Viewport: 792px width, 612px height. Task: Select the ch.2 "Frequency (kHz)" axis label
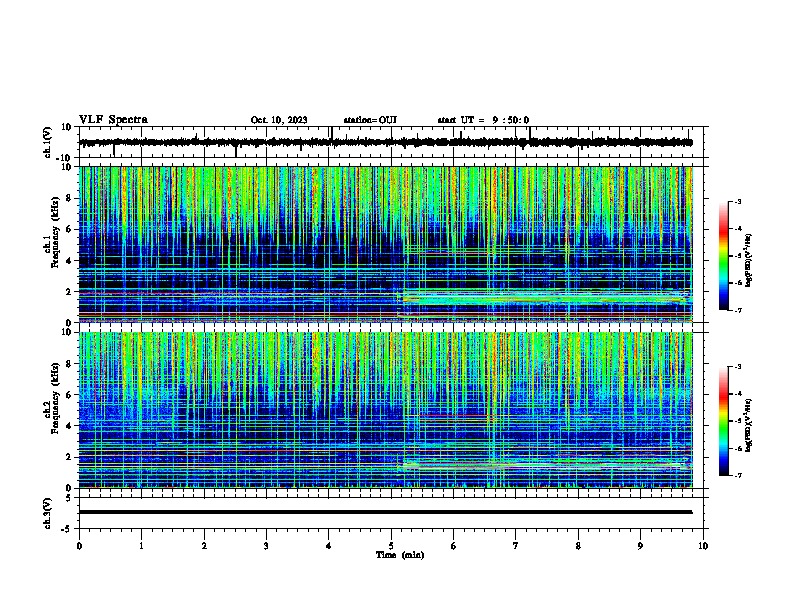click(56, 398)
